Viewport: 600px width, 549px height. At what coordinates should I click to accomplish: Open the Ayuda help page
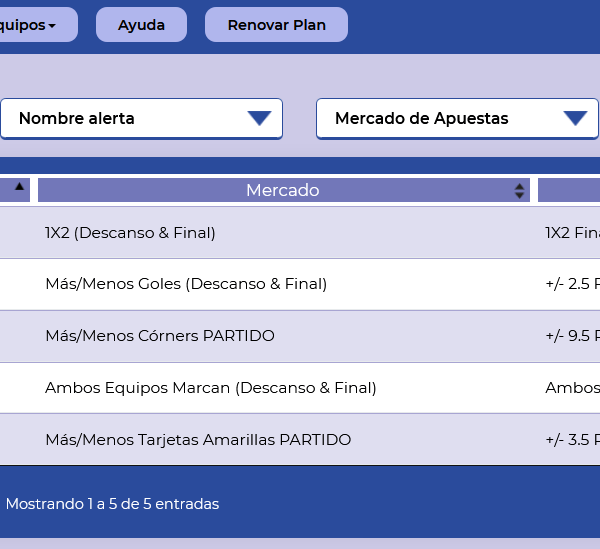pos(141,25)
